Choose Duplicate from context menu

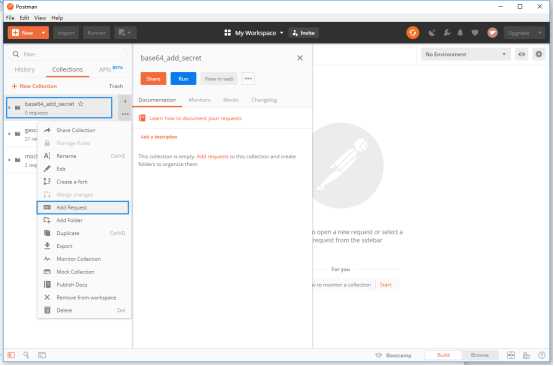(x=83, y=233)
